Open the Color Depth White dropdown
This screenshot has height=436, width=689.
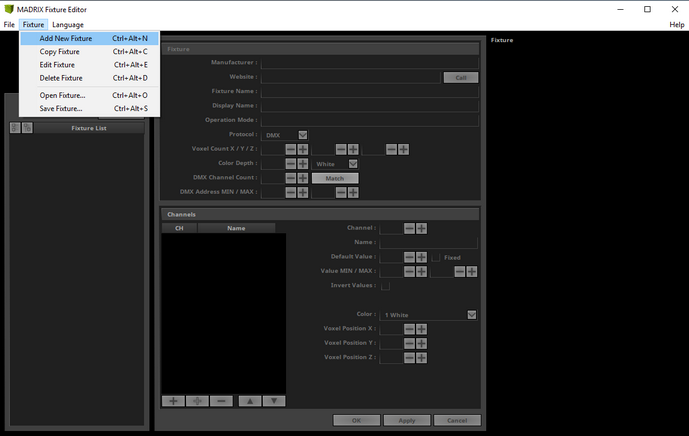(353, 164)
